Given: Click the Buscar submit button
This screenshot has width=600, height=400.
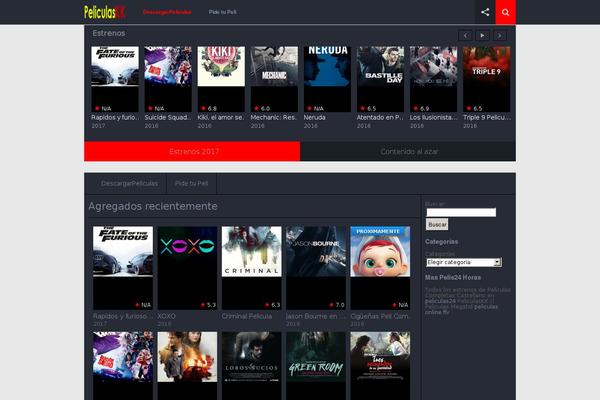Looking at the screenshot, I should pyautogui.click(x=437, y=225).
